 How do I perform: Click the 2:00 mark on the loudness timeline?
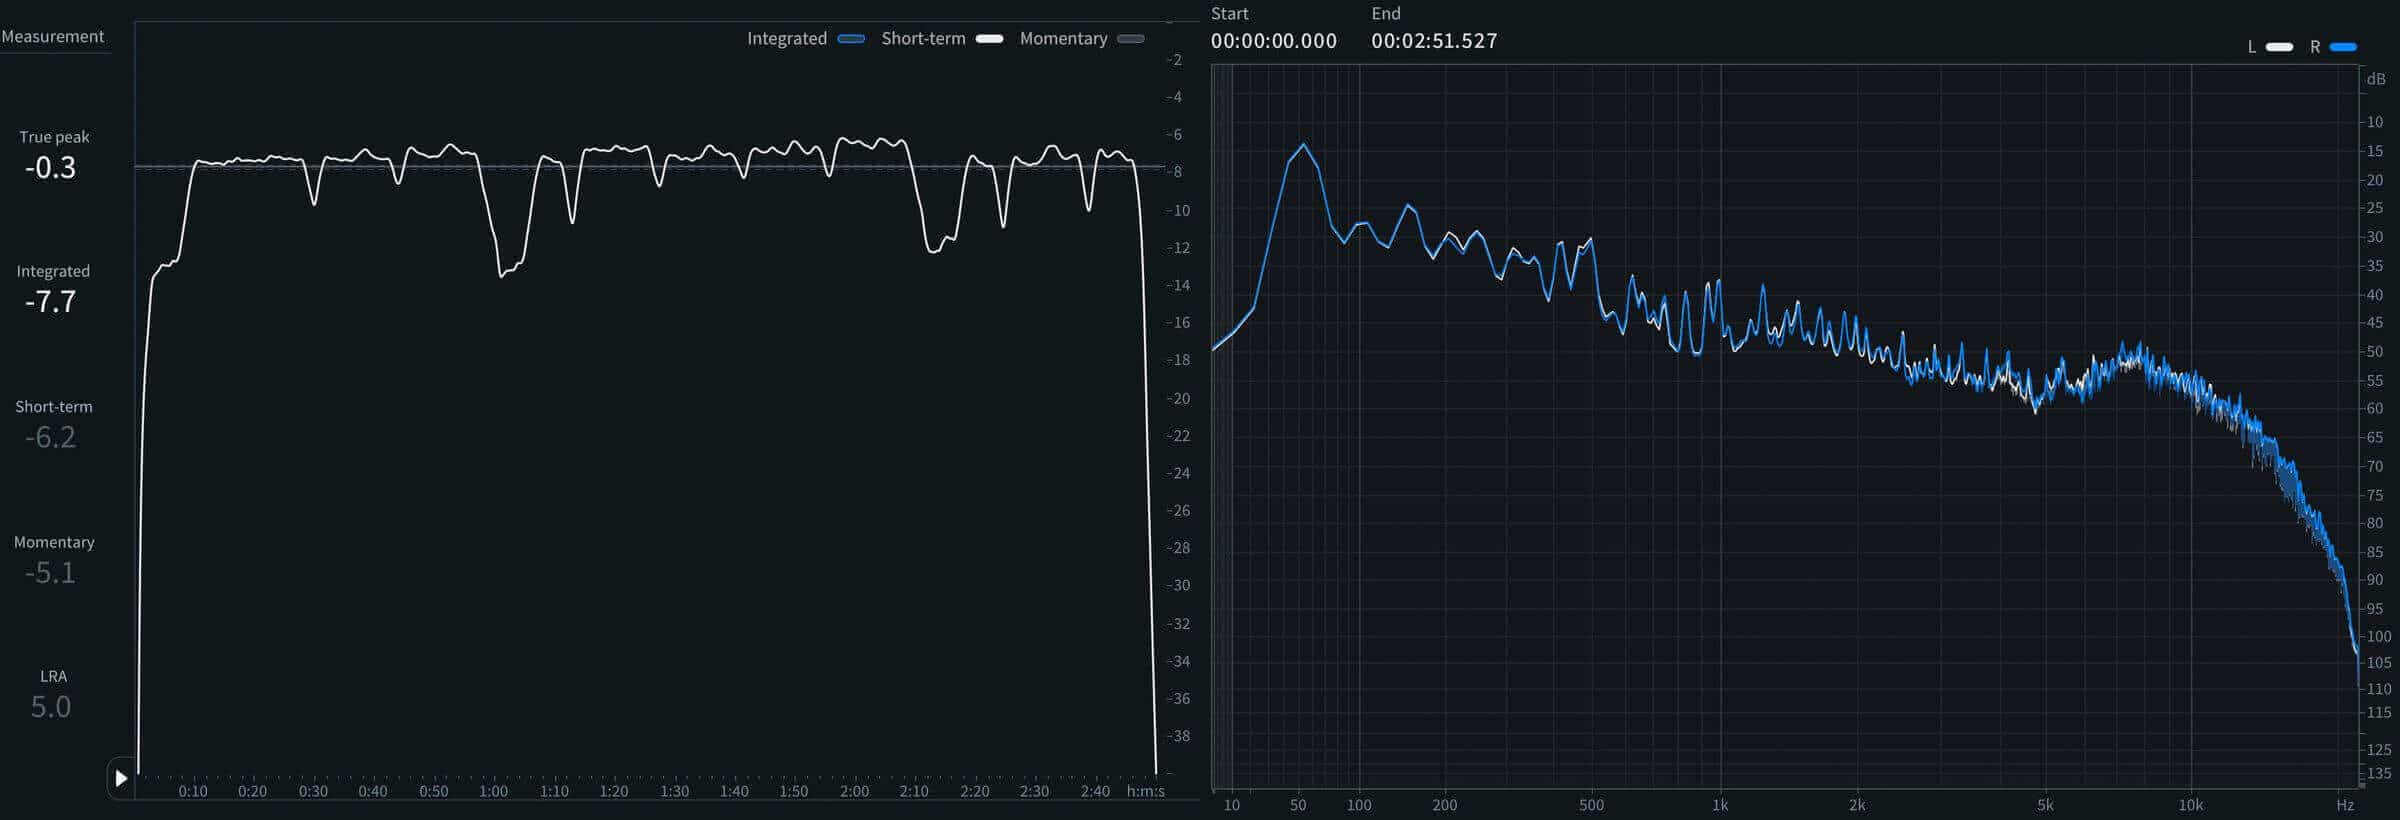tap(854, 791)
